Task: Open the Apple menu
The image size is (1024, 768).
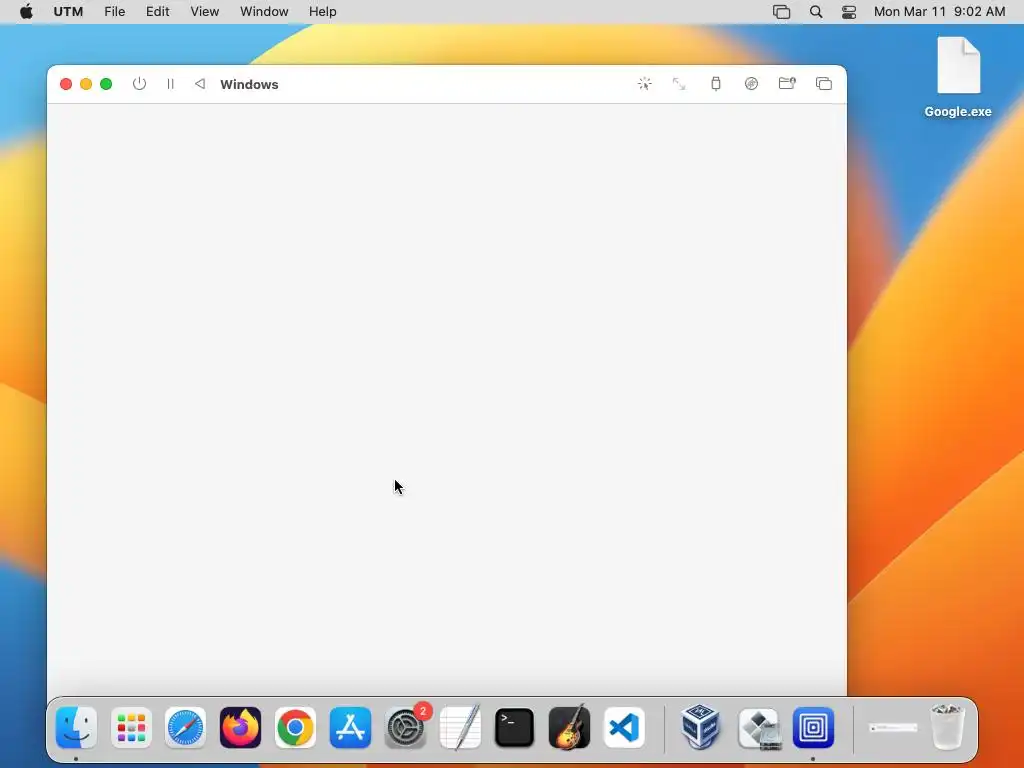Action: tap(26, 11)
